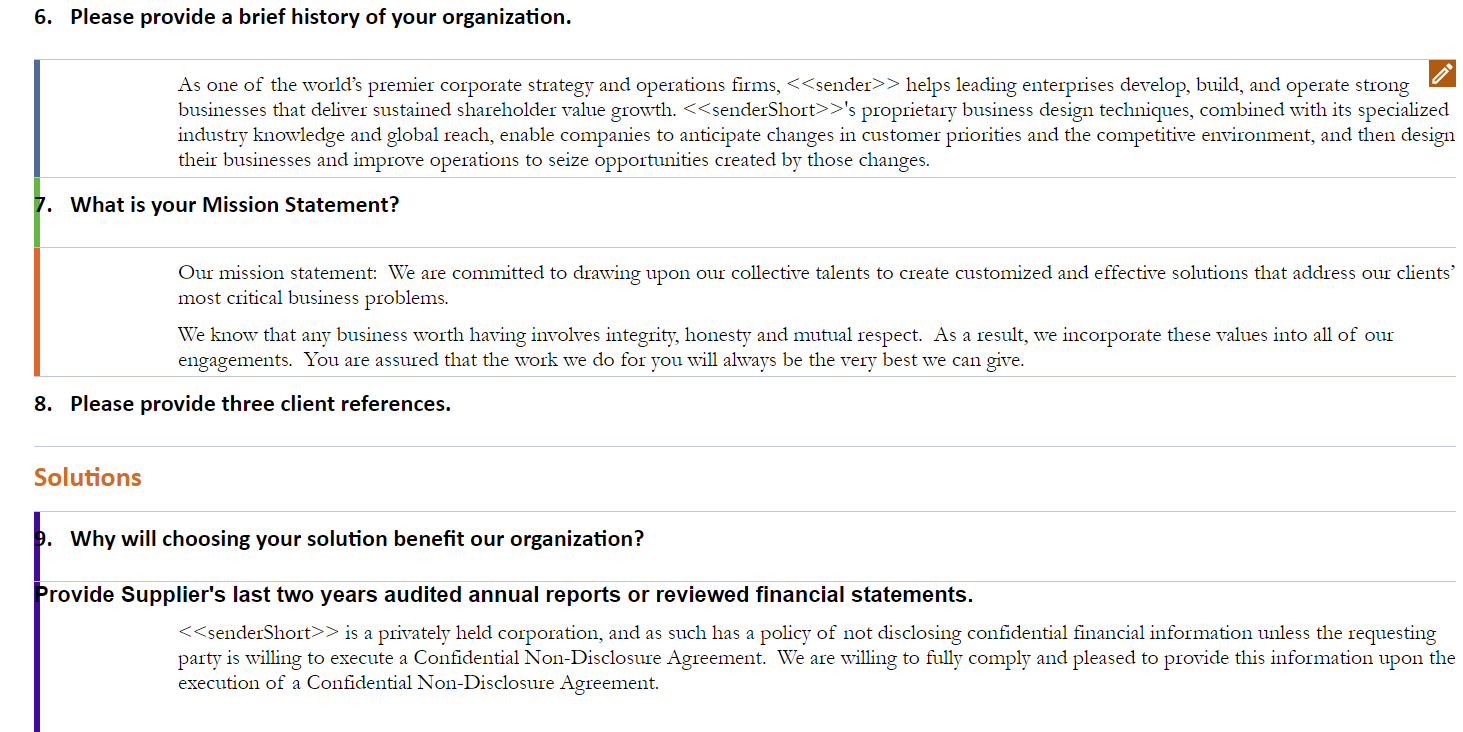Image resolution: width=1463 pixels, height=732 pixels.
Task: Click the pencil edit icon on history answer
Action: coord(1442,73)
